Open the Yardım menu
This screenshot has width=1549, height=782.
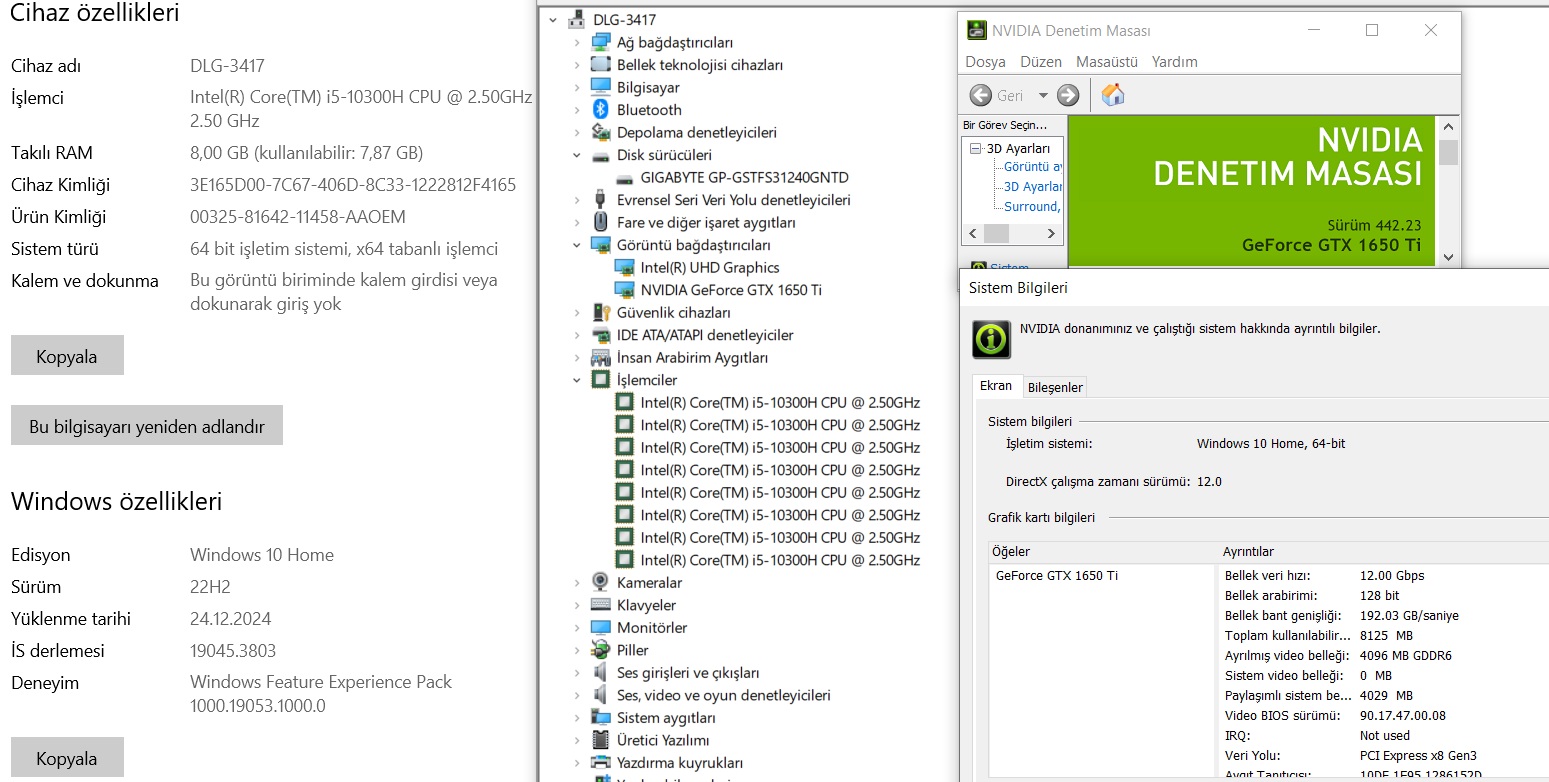(1174, 61)
